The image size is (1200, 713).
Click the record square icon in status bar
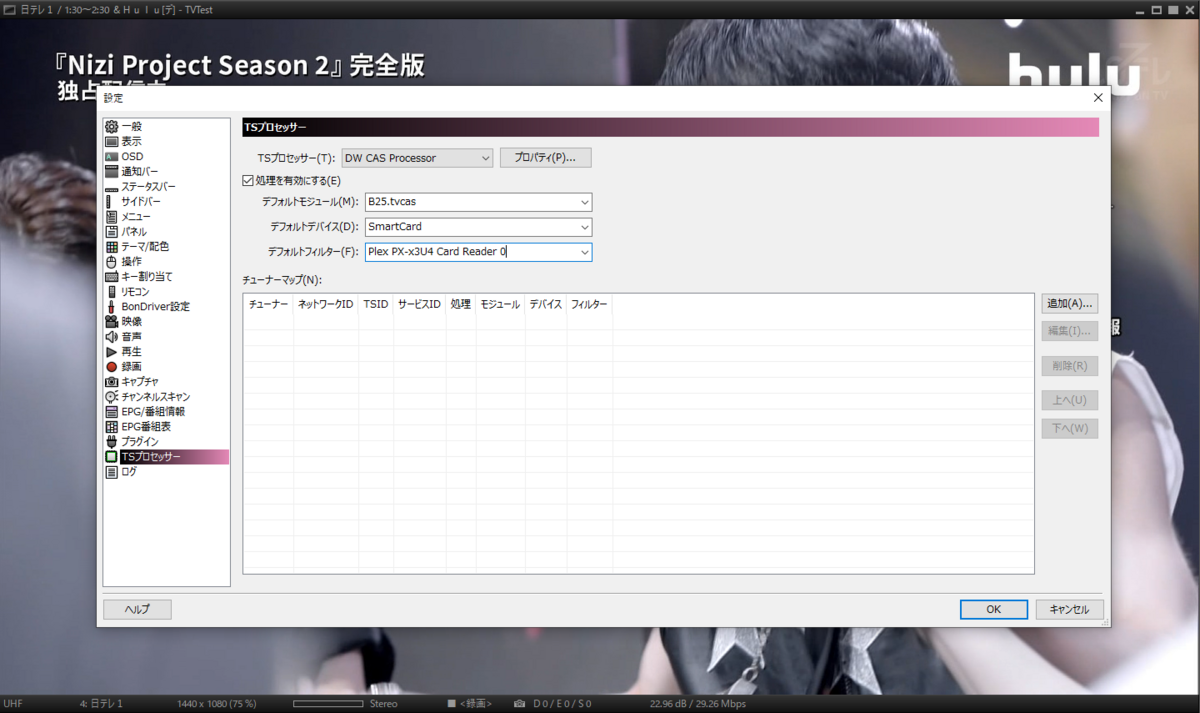(x=452, y=704)
